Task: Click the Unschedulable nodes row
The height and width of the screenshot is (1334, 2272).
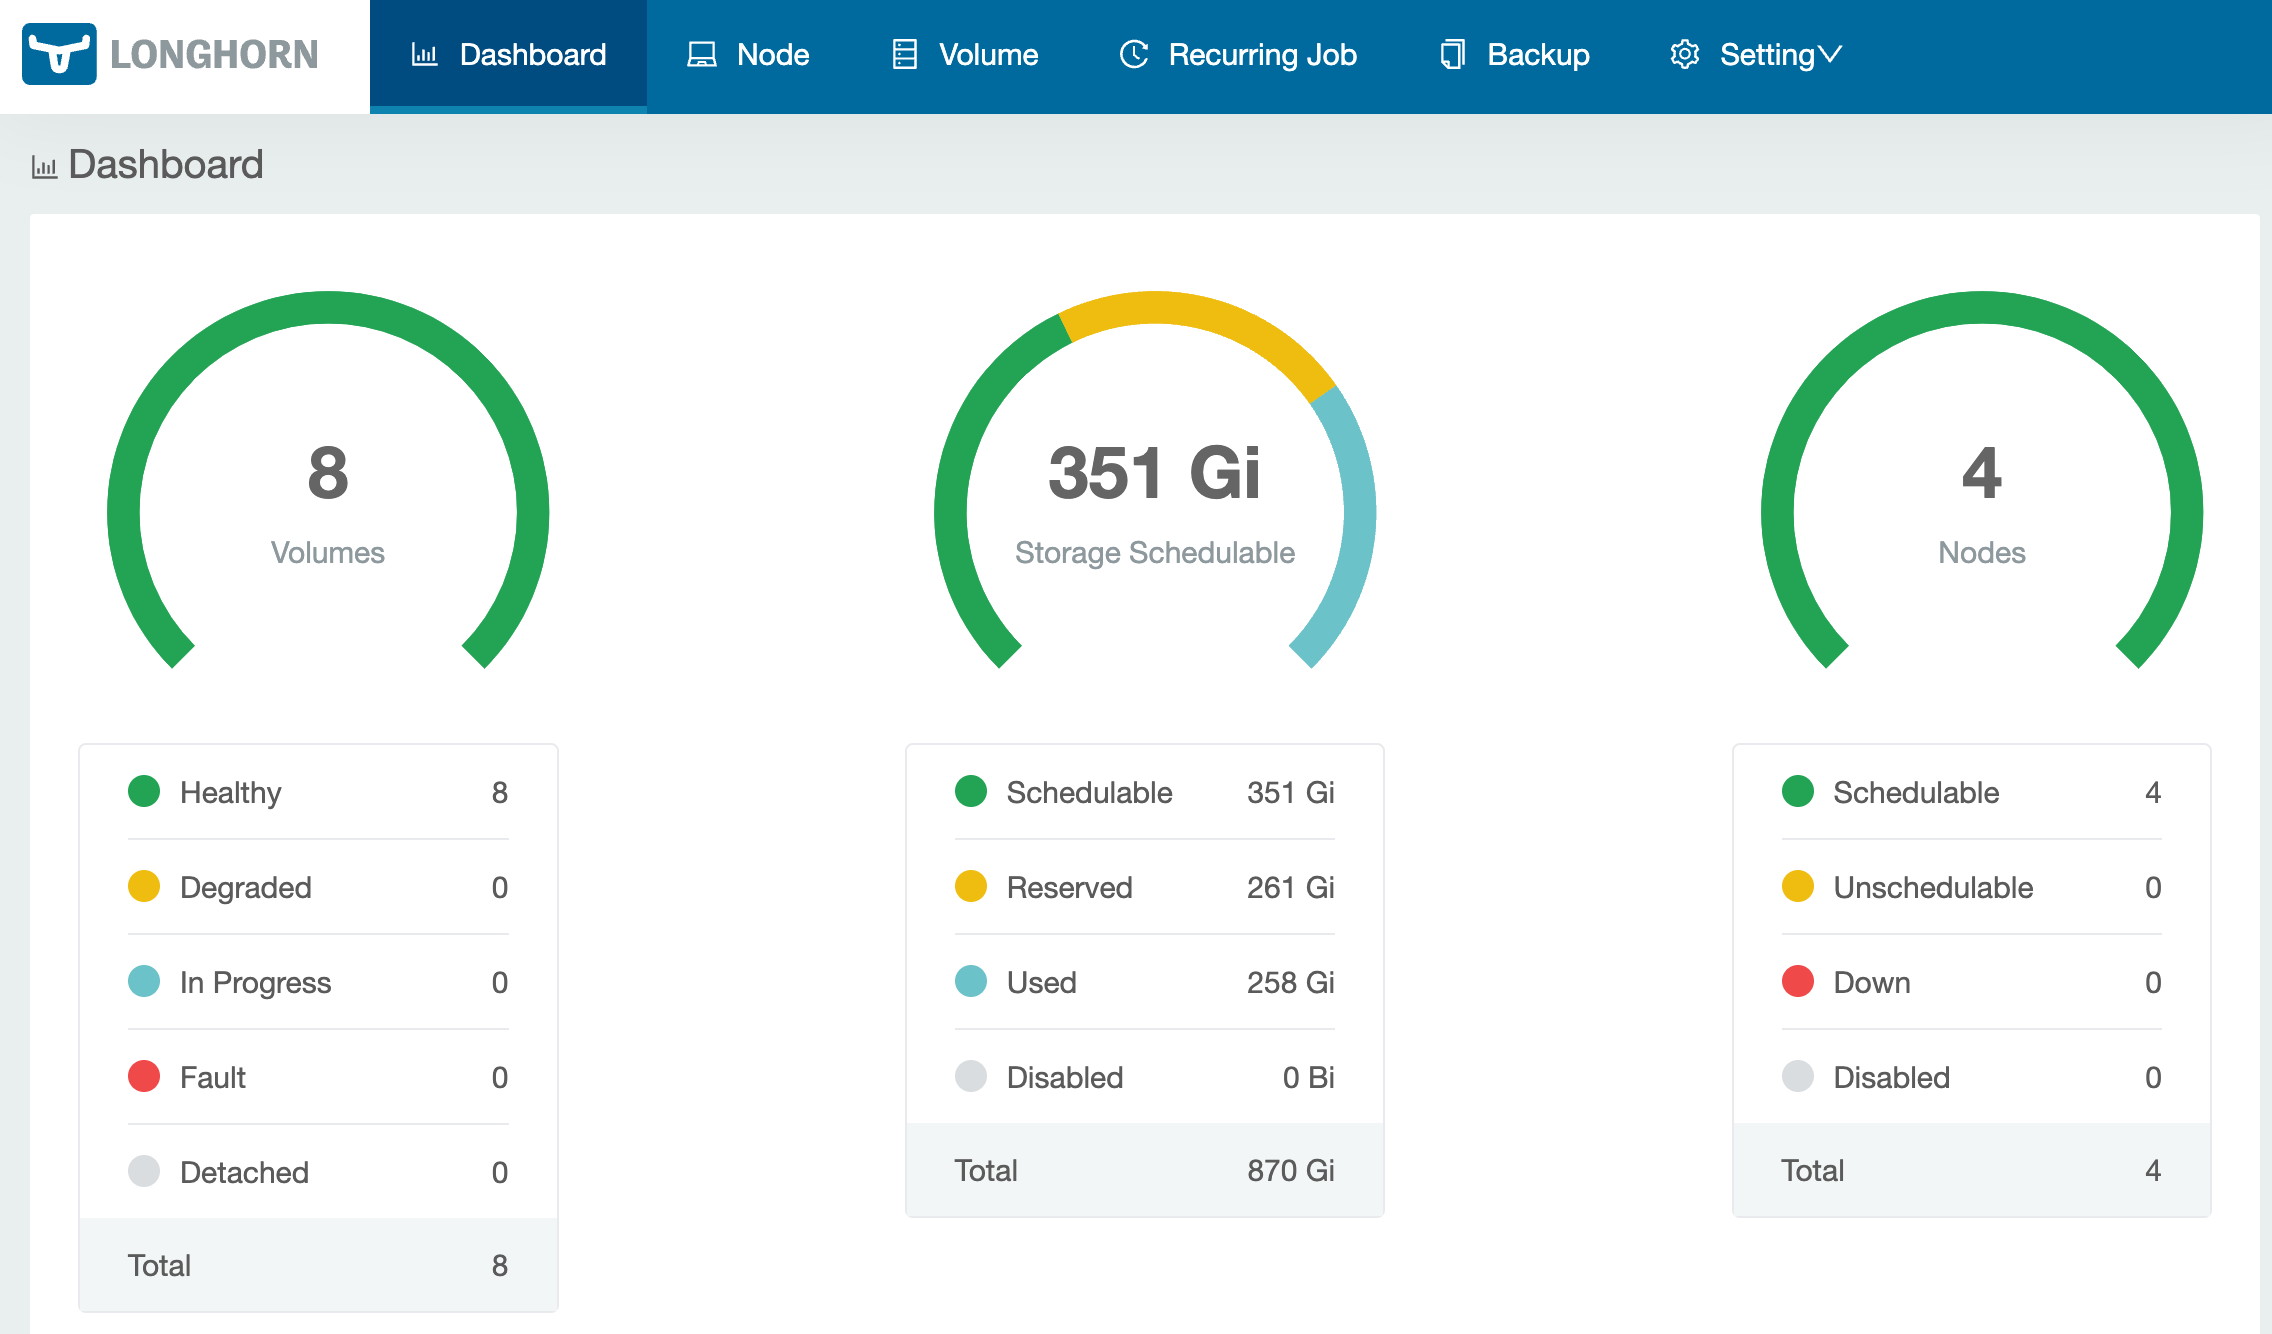Action: point(1971,887)
